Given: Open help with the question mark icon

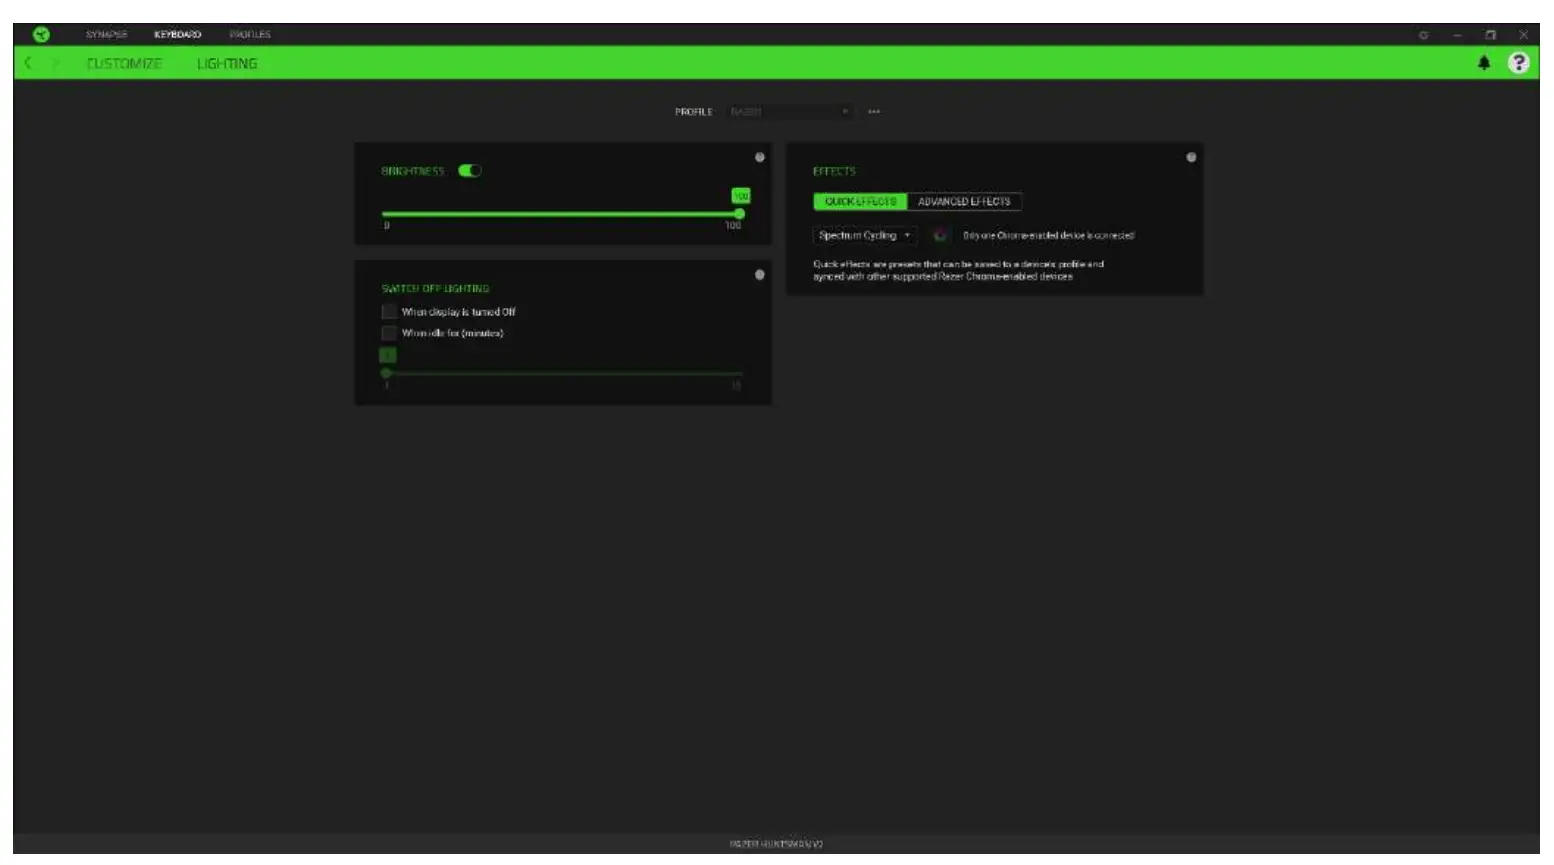Looking at the screenshot, I should 1518,63.
